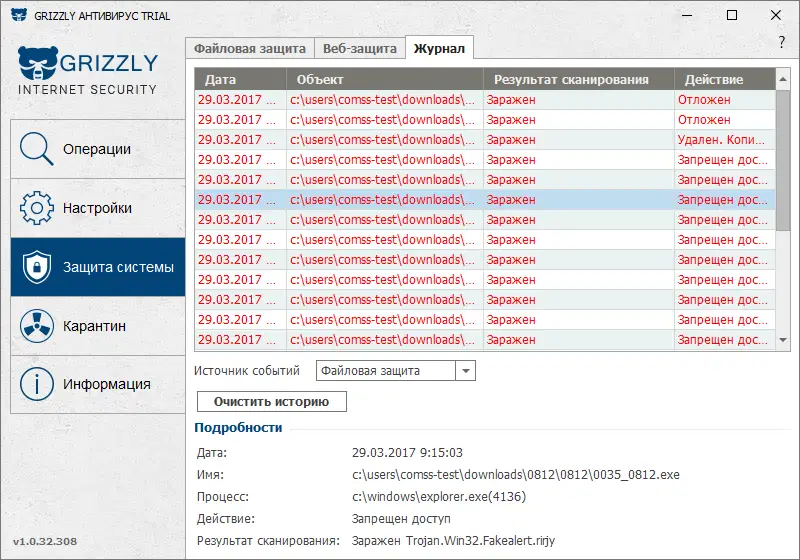Open the Информация section

point(98,385)
